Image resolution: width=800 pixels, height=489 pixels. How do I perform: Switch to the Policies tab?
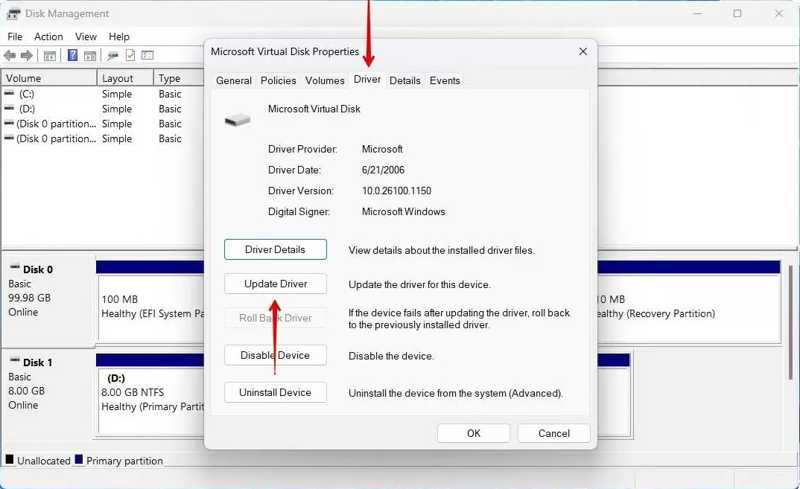pyautogui.click(x=278, y=81)
